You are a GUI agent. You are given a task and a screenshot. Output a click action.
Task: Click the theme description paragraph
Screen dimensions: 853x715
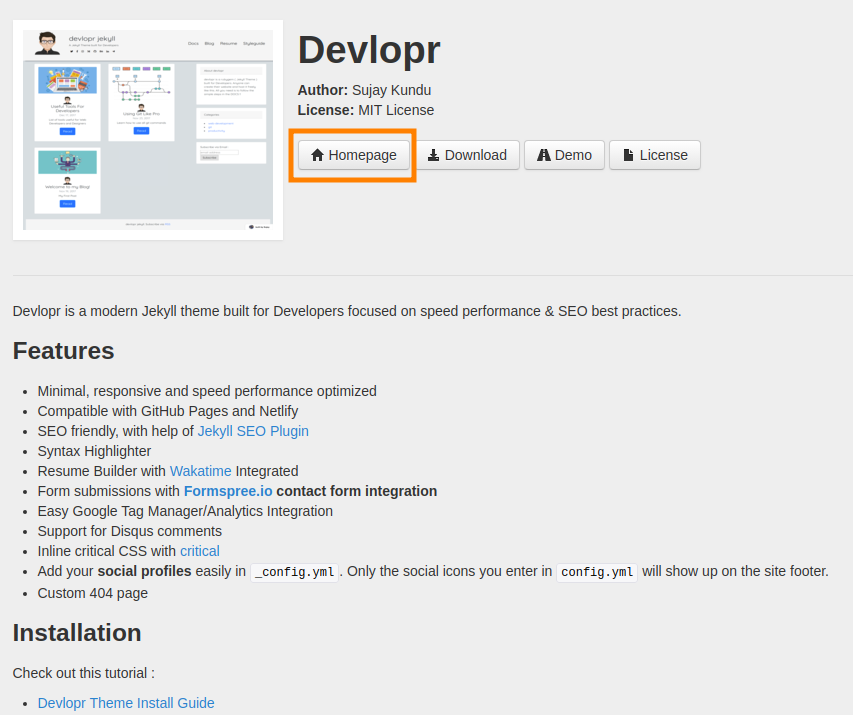(347, 311)
